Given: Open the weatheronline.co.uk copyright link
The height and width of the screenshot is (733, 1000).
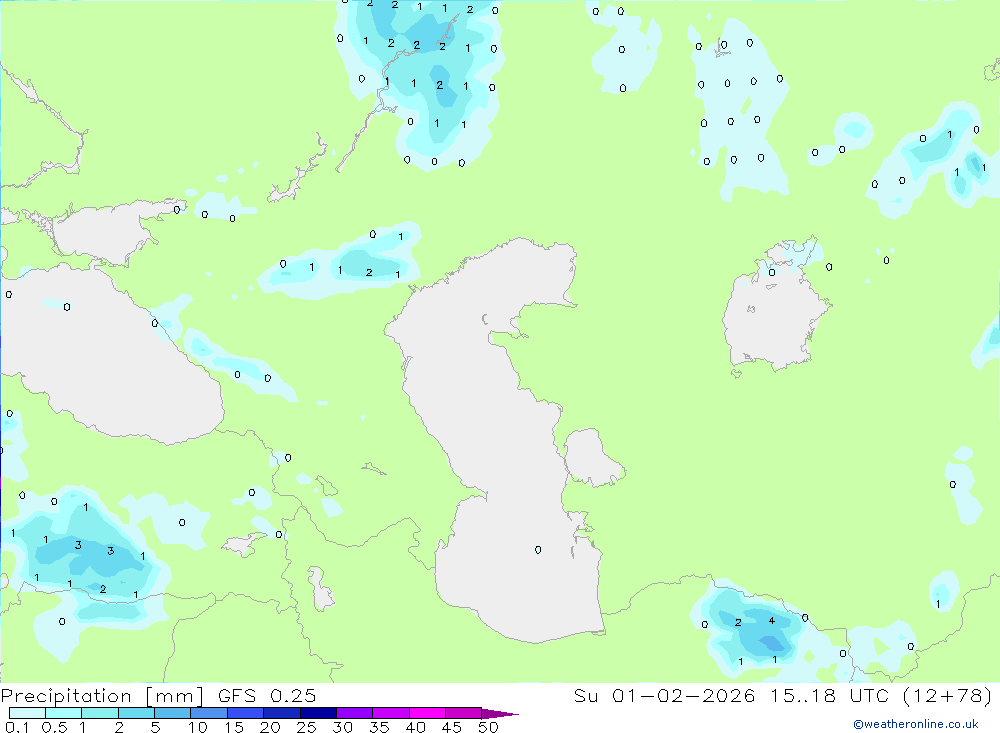Looking at the screenshot, I should click(916, 724).
